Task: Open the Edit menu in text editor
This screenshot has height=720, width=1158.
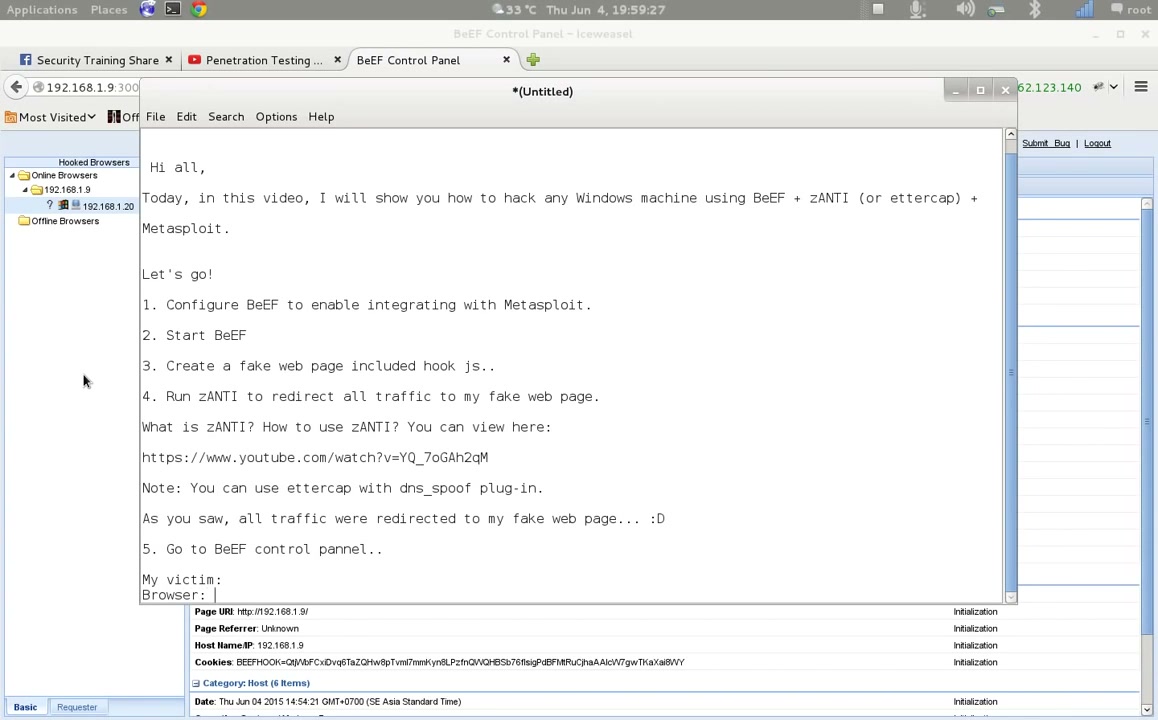Action: point(186,117)
